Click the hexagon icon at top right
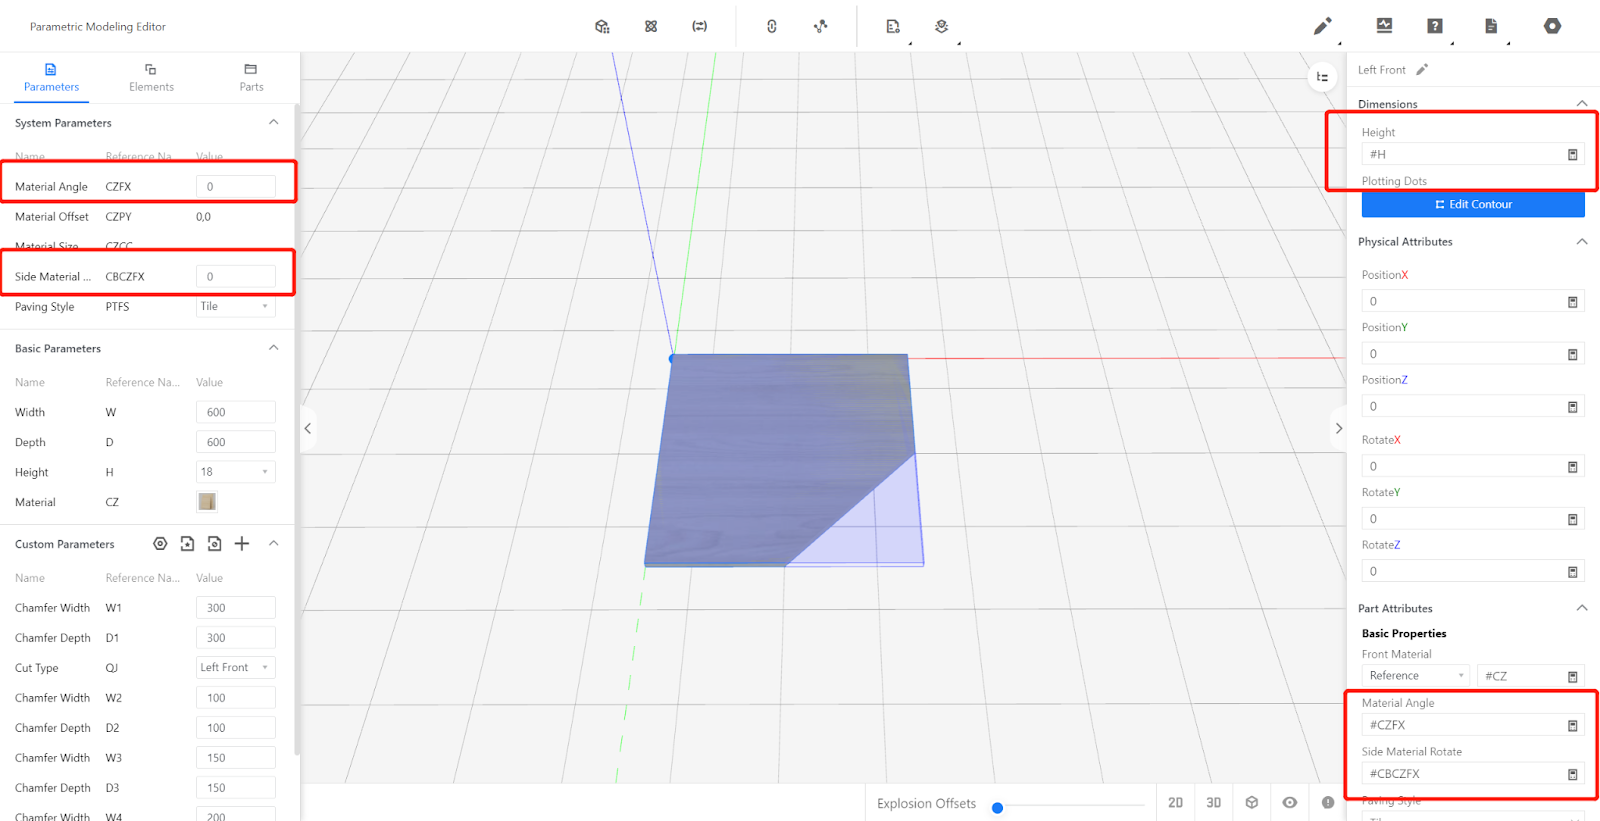 (x=1552, y=26)
